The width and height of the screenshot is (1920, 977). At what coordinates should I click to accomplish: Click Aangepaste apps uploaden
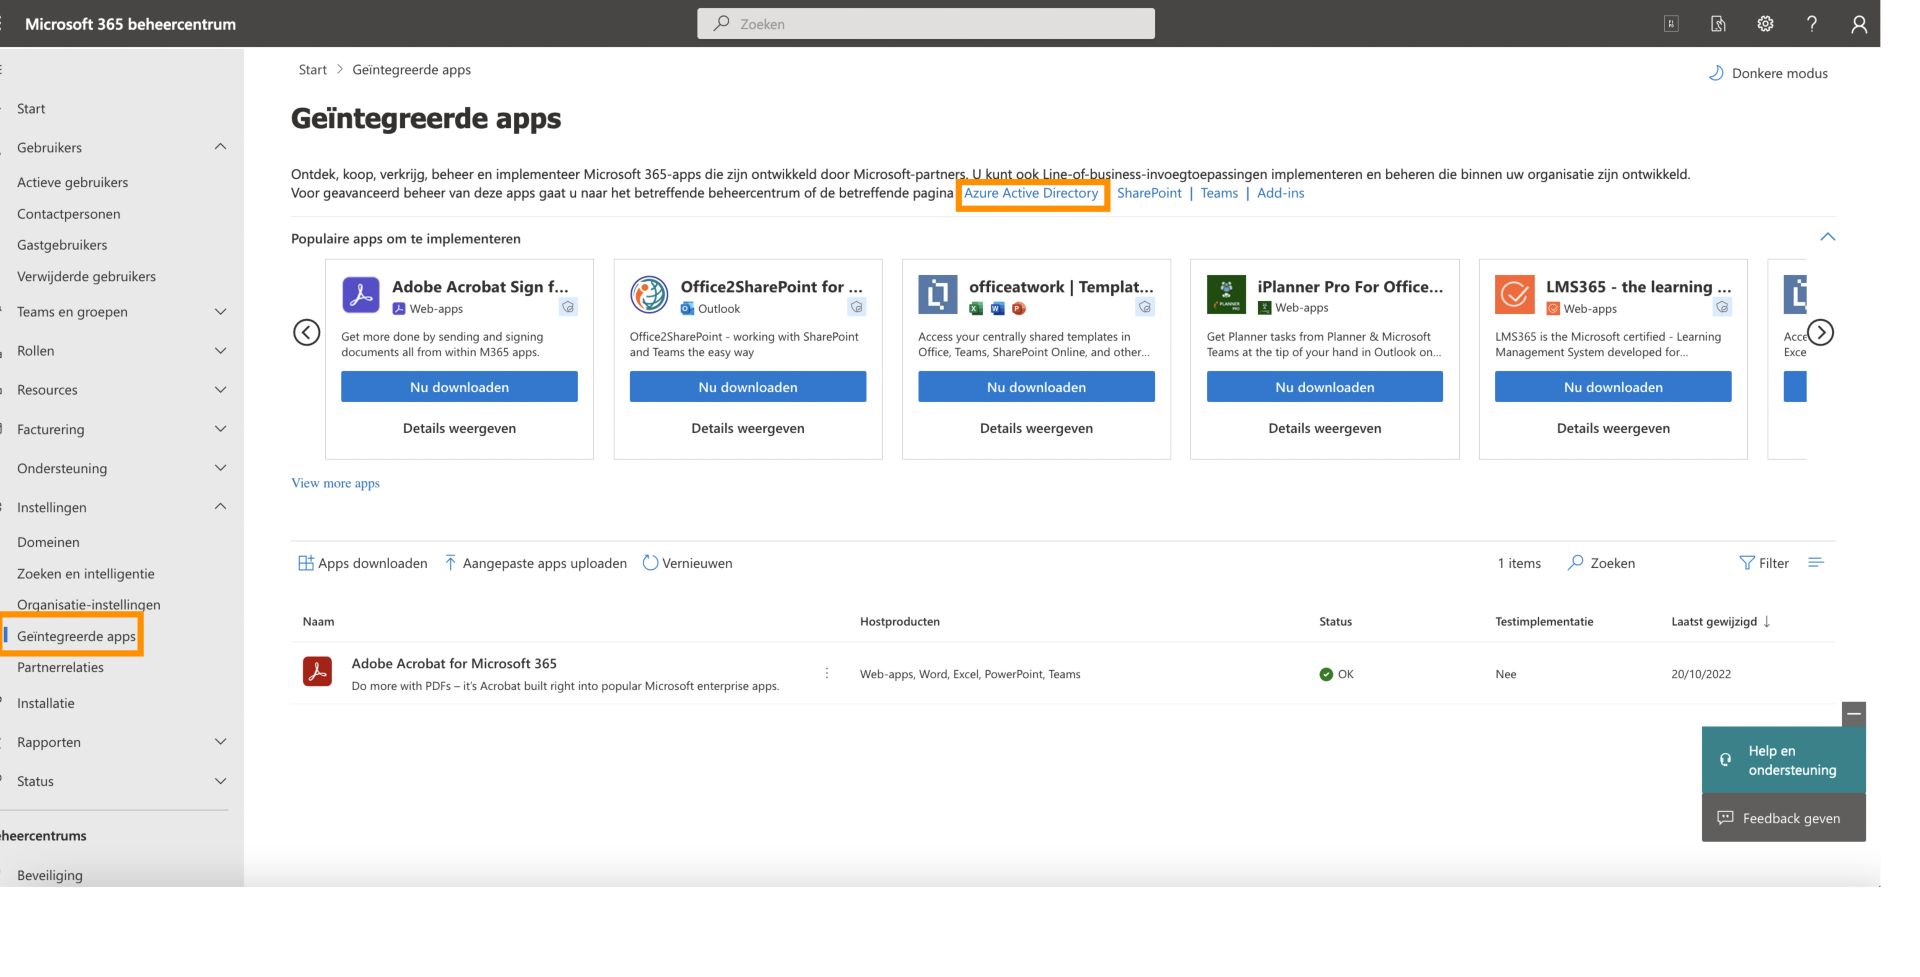tap(535, 563)
